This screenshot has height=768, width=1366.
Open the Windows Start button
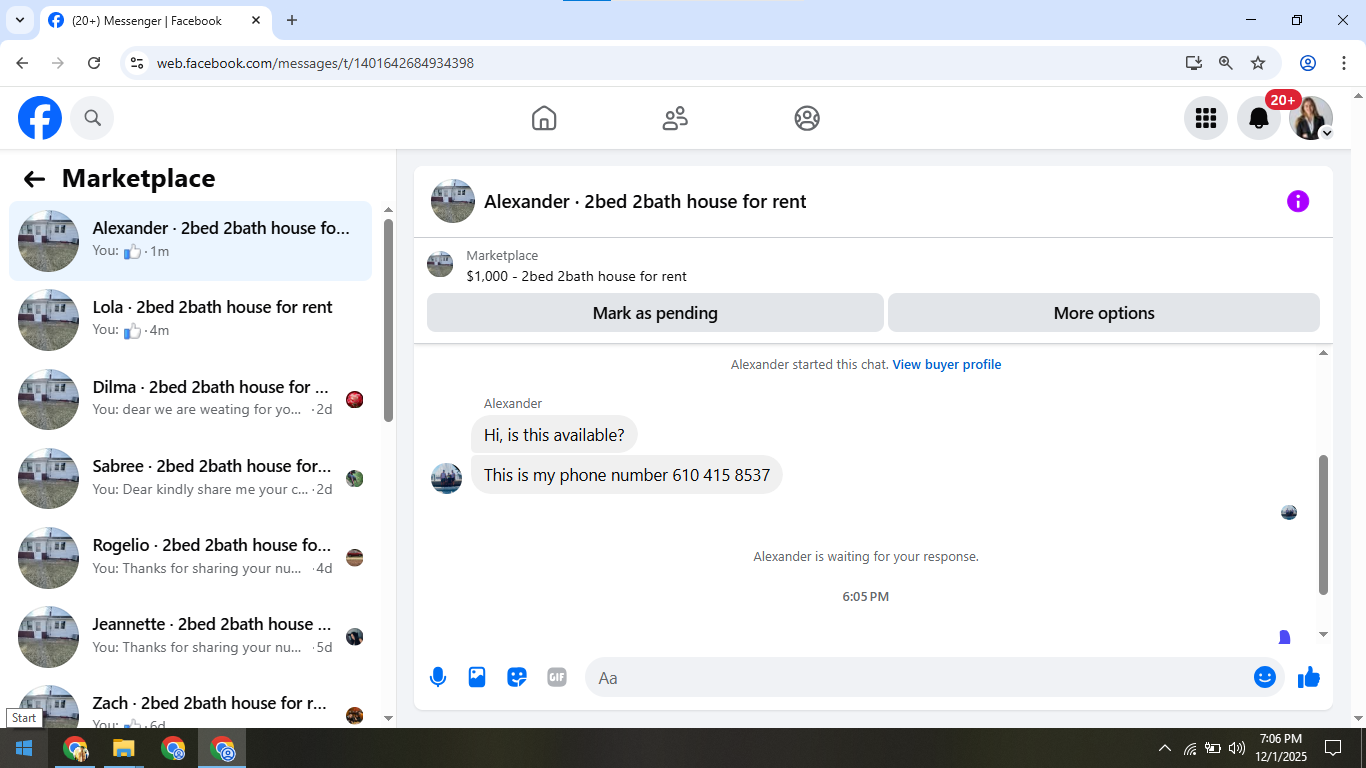[x=24, y=748]
